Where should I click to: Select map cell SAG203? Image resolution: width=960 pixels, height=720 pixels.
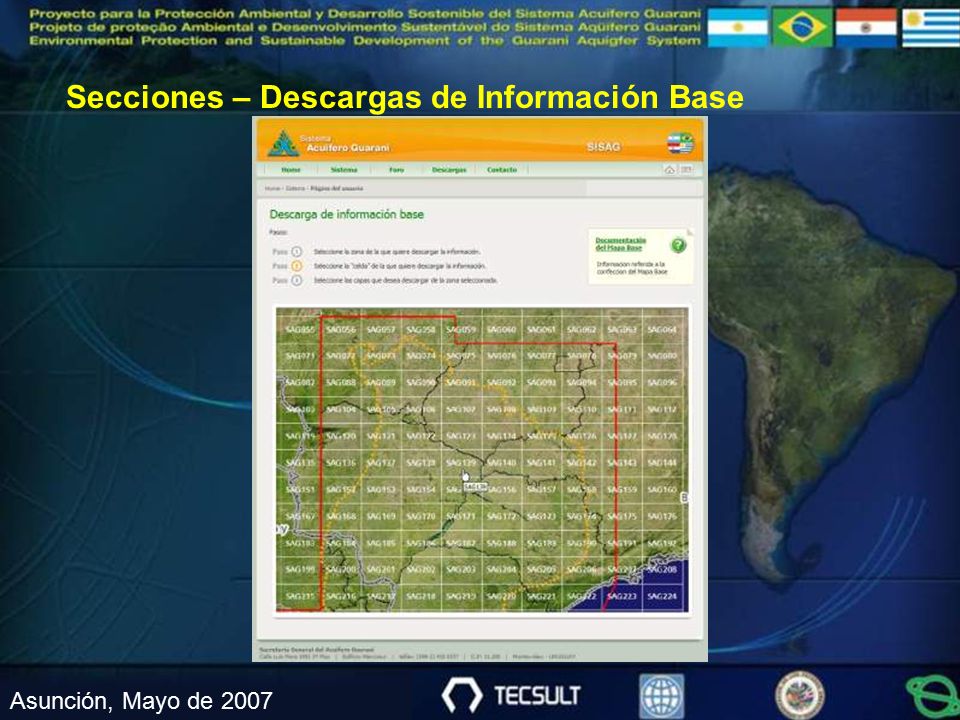(461, 569)
